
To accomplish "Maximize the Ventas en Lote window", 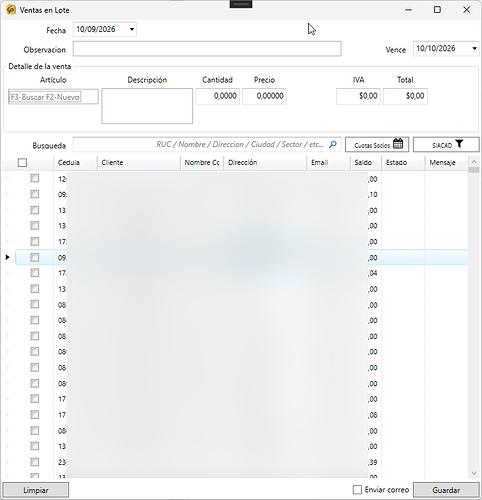I will point(437,10).
